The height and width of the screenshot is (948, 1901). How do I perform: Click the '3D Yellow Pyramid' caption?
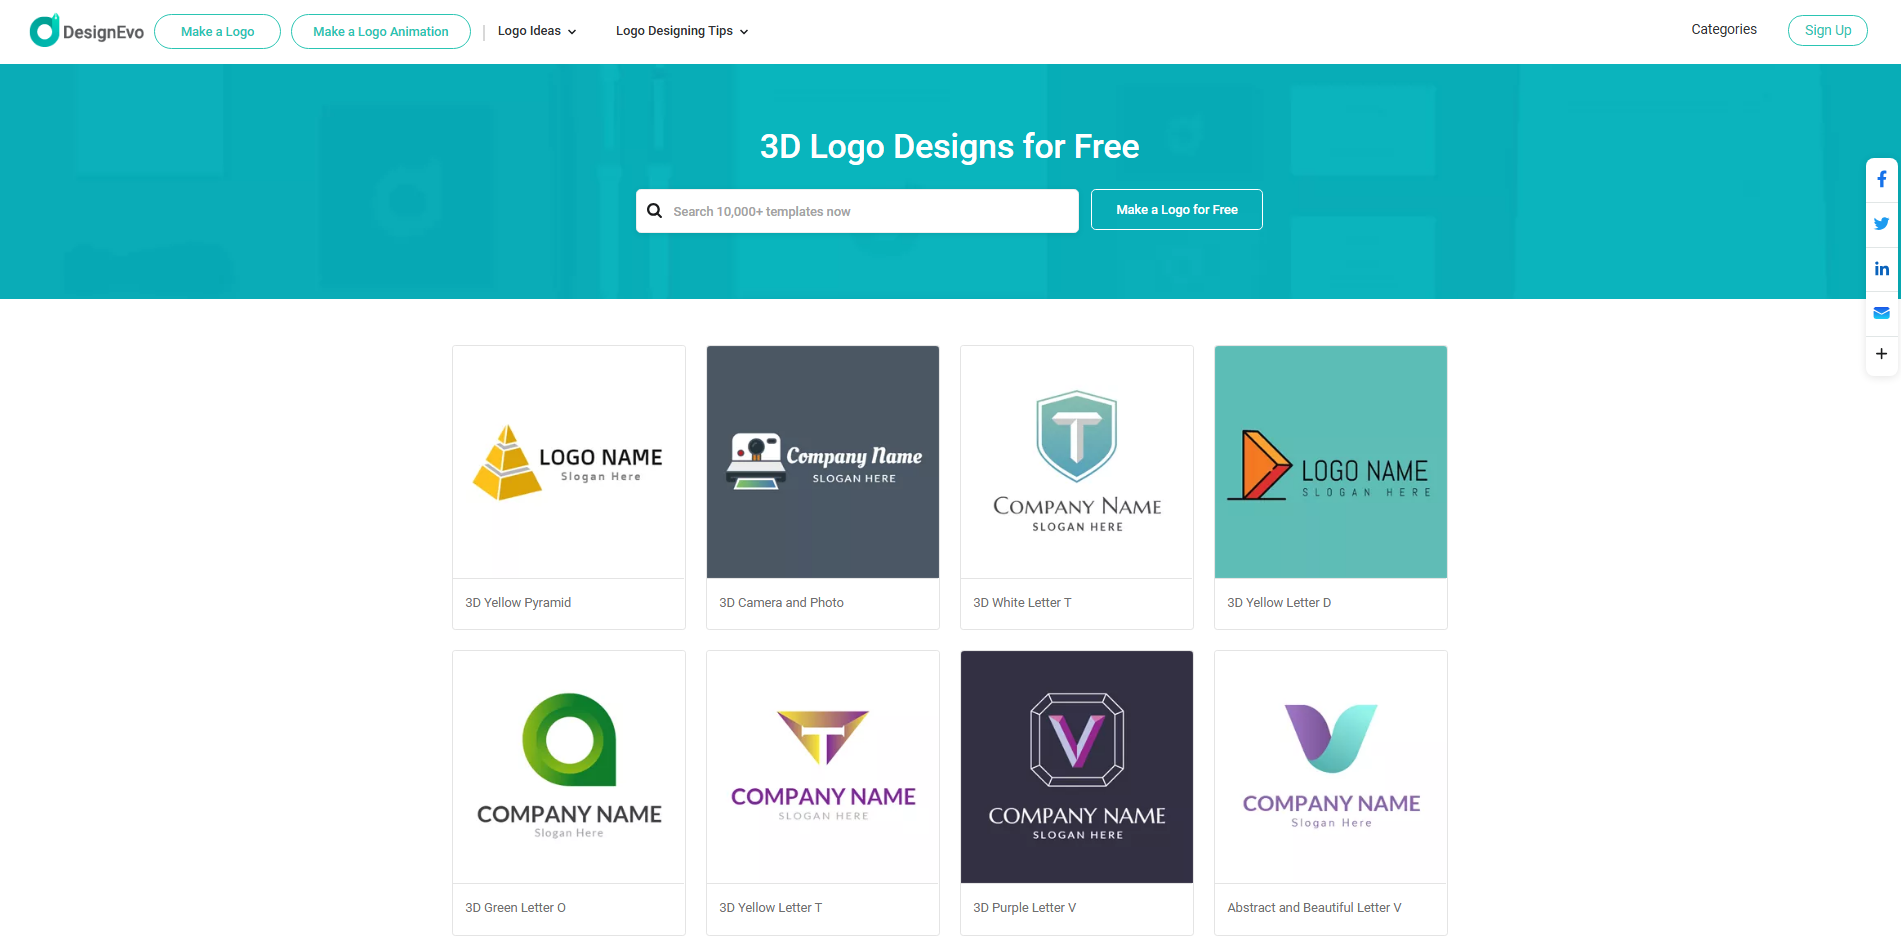(518, 603)
